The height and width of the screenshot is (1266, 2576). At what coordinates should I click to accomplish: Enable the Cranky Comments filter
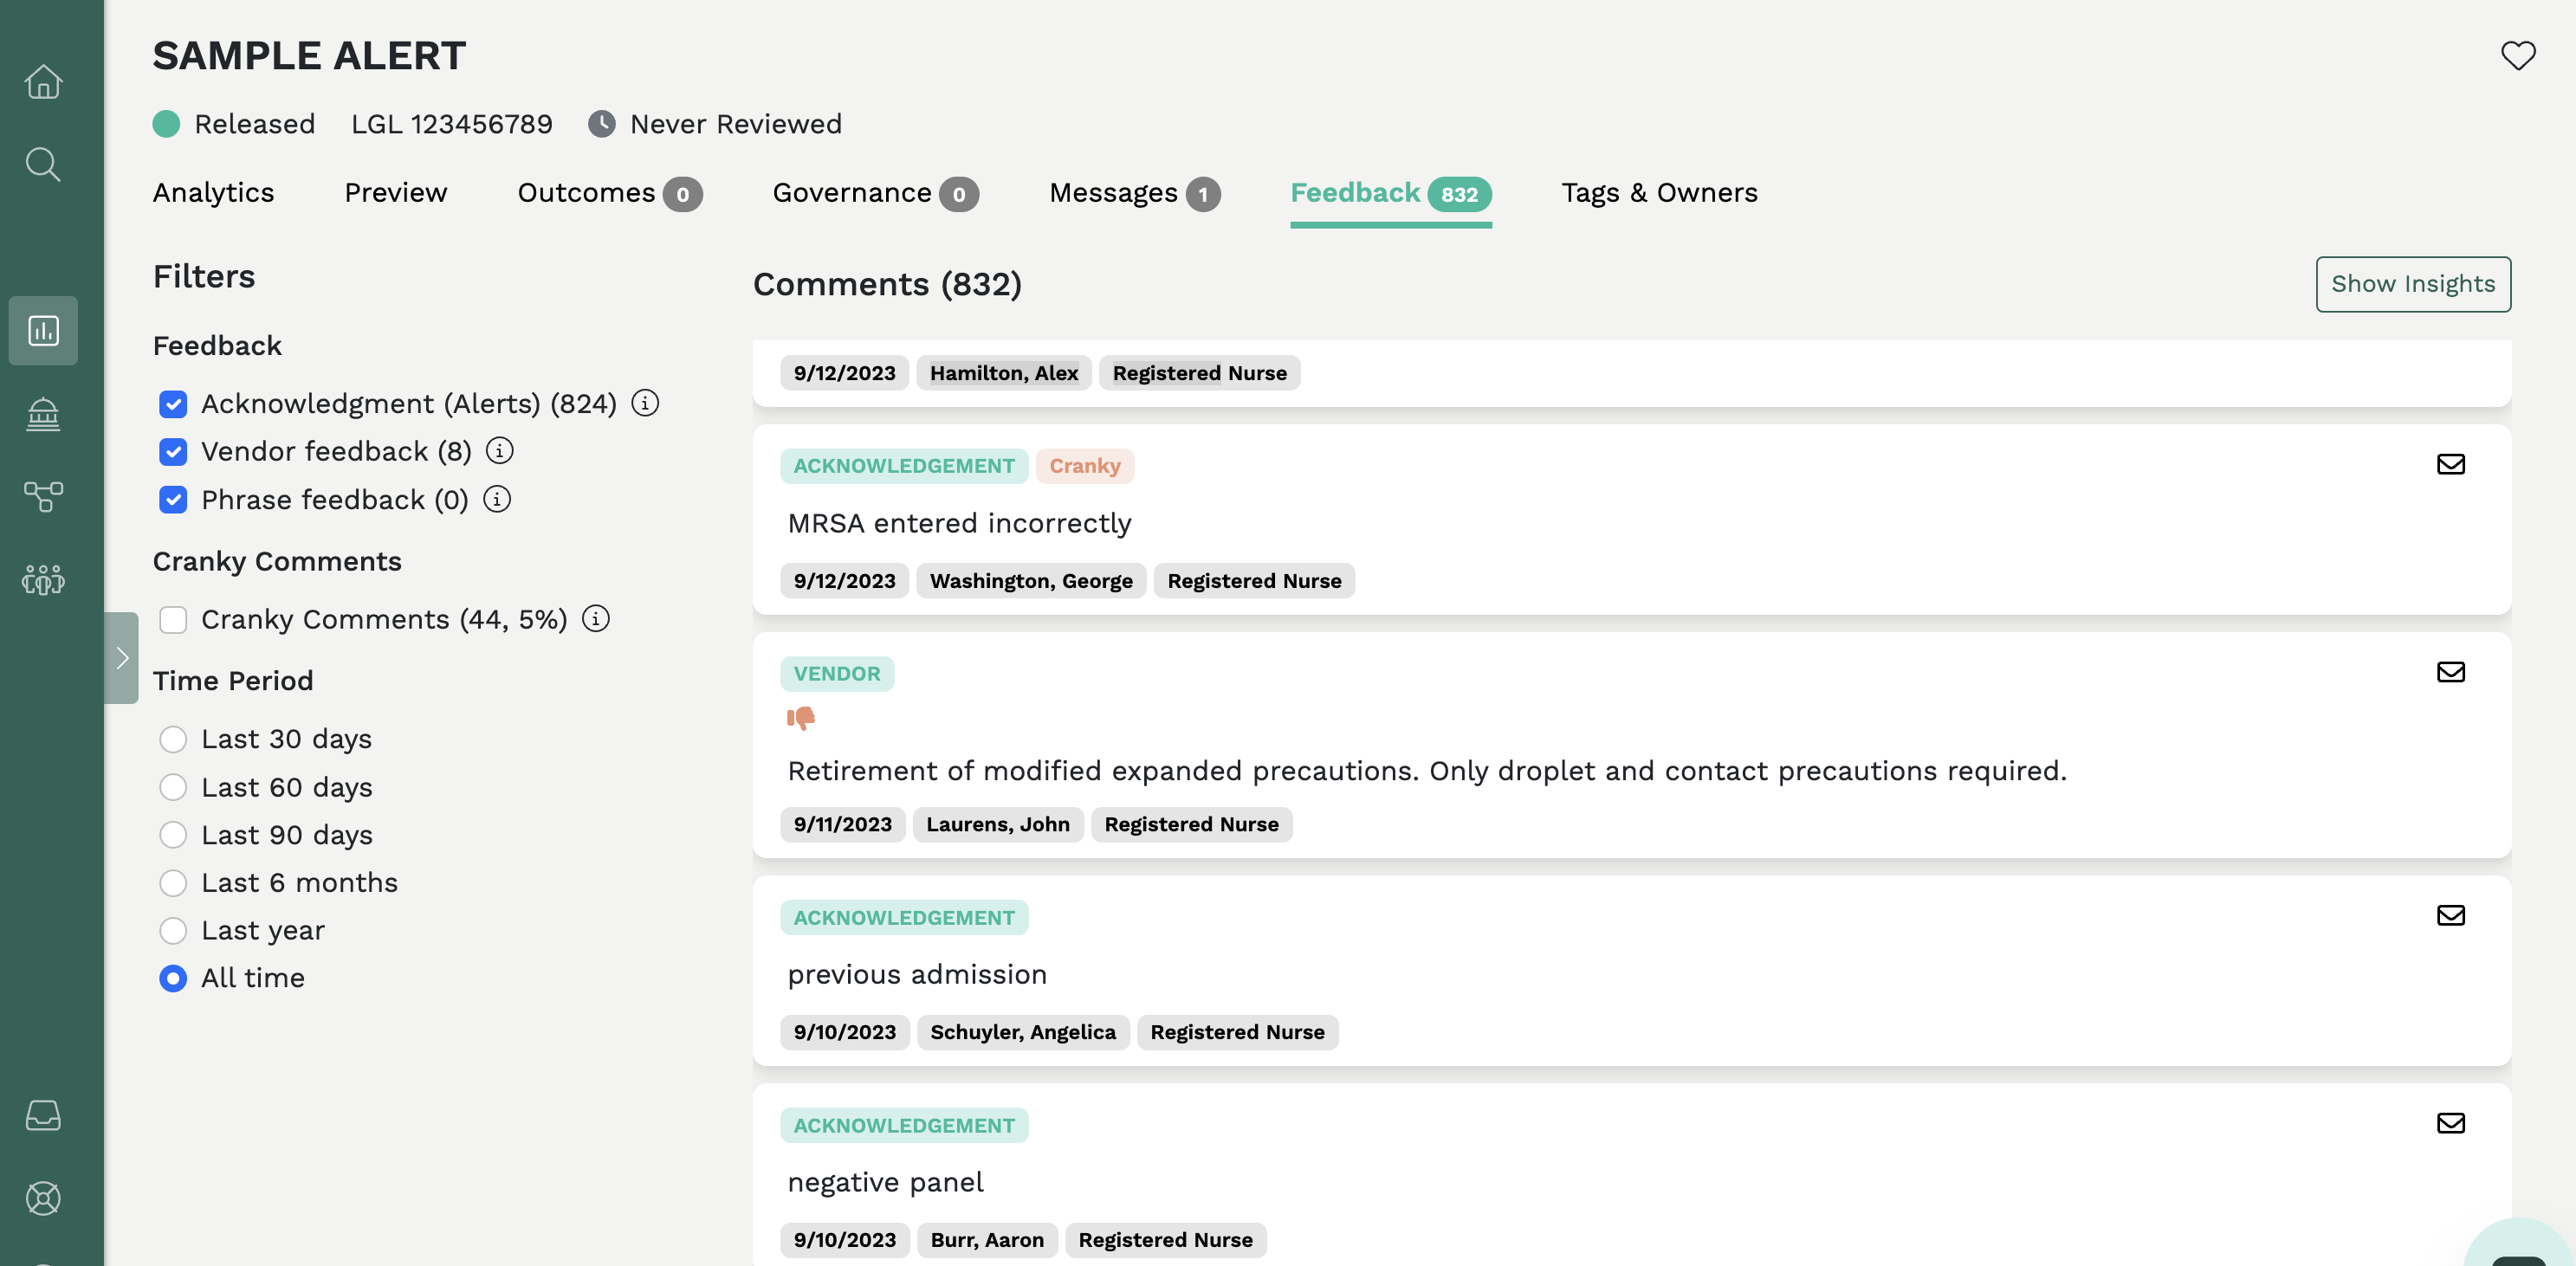[173, 620]
